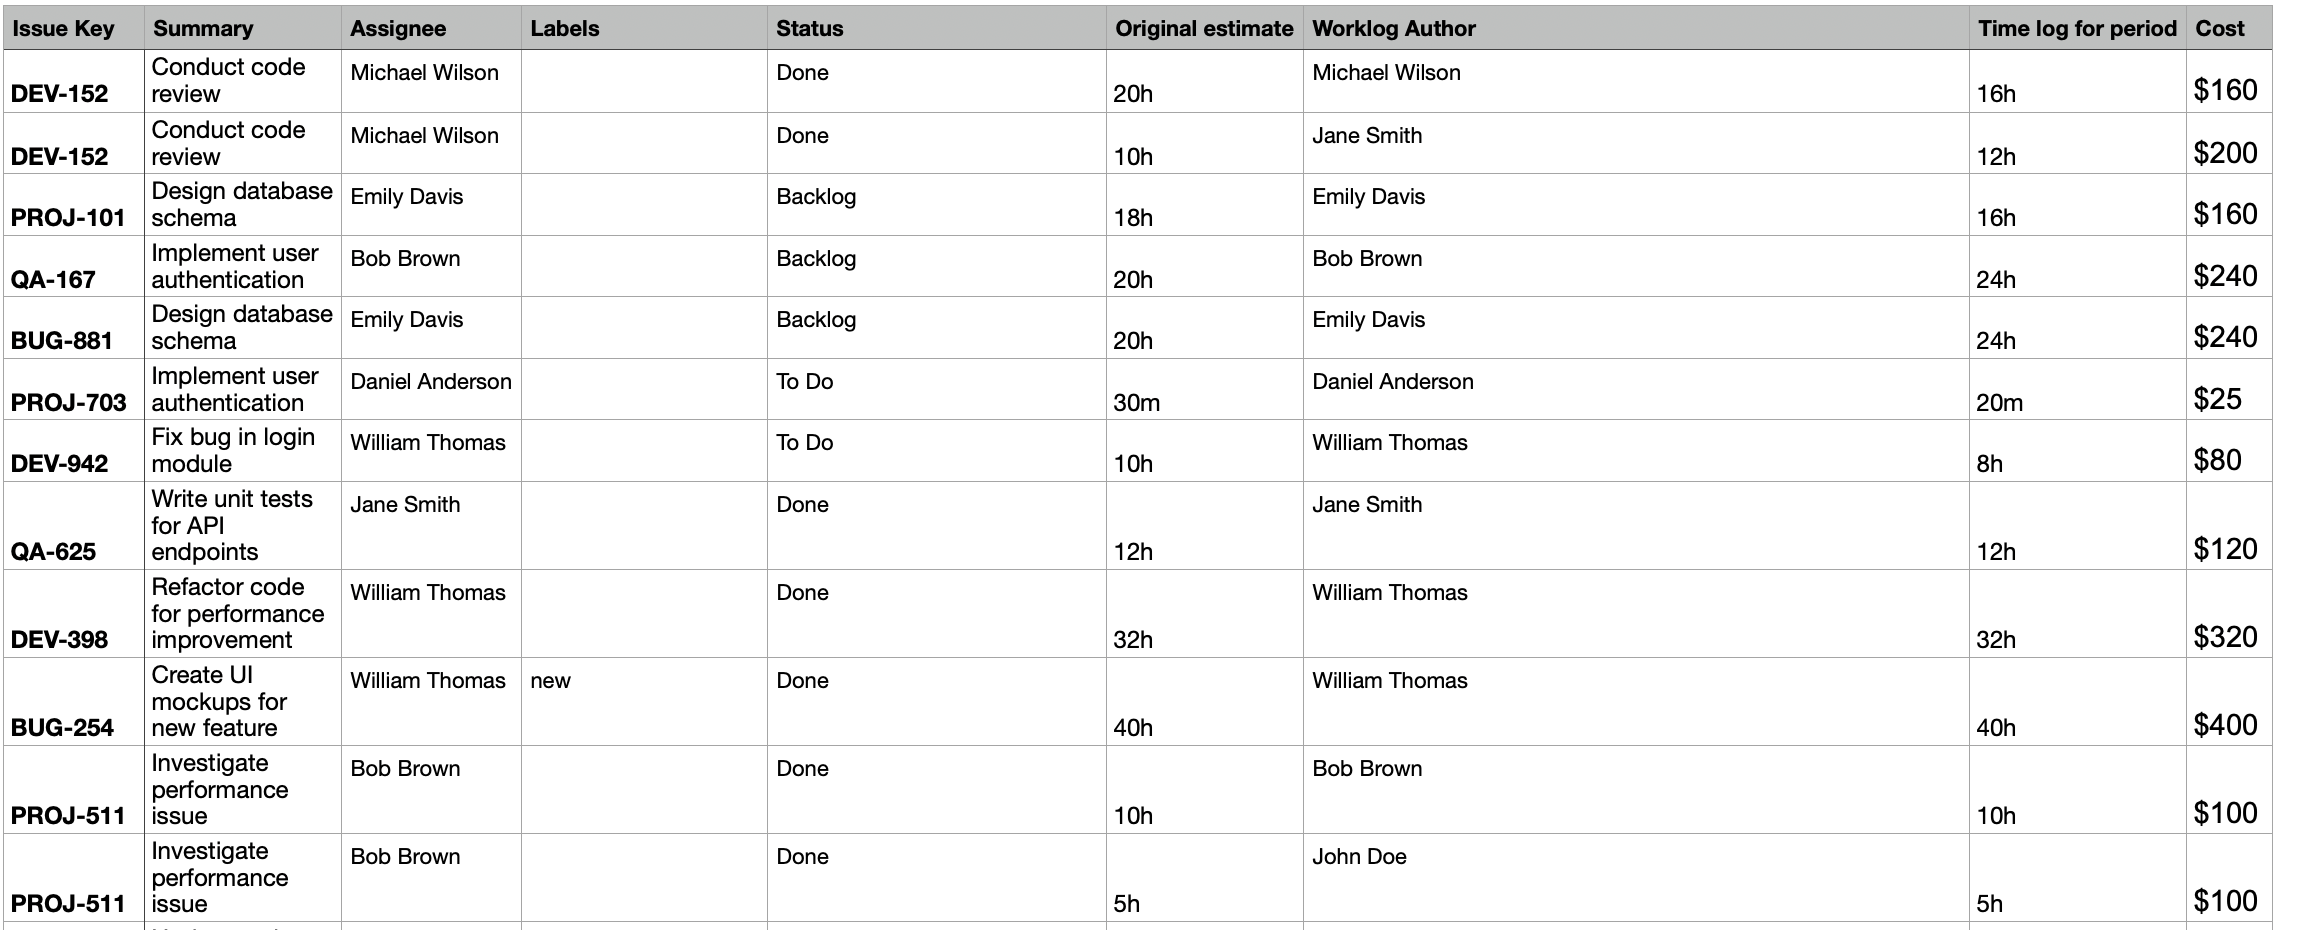
Task: Click the "Assignee" column header
Action: [398, 29]
